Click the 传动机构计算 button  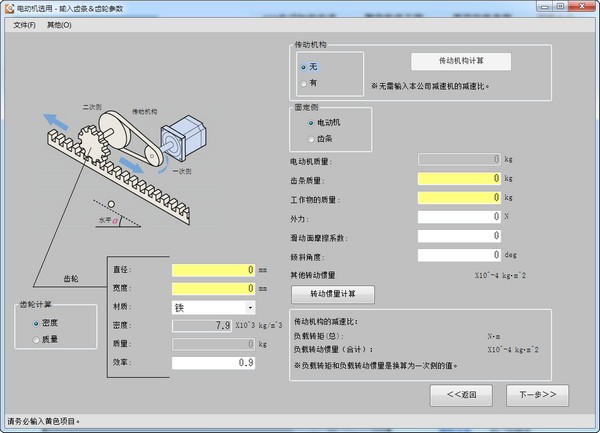coord(461,61)
